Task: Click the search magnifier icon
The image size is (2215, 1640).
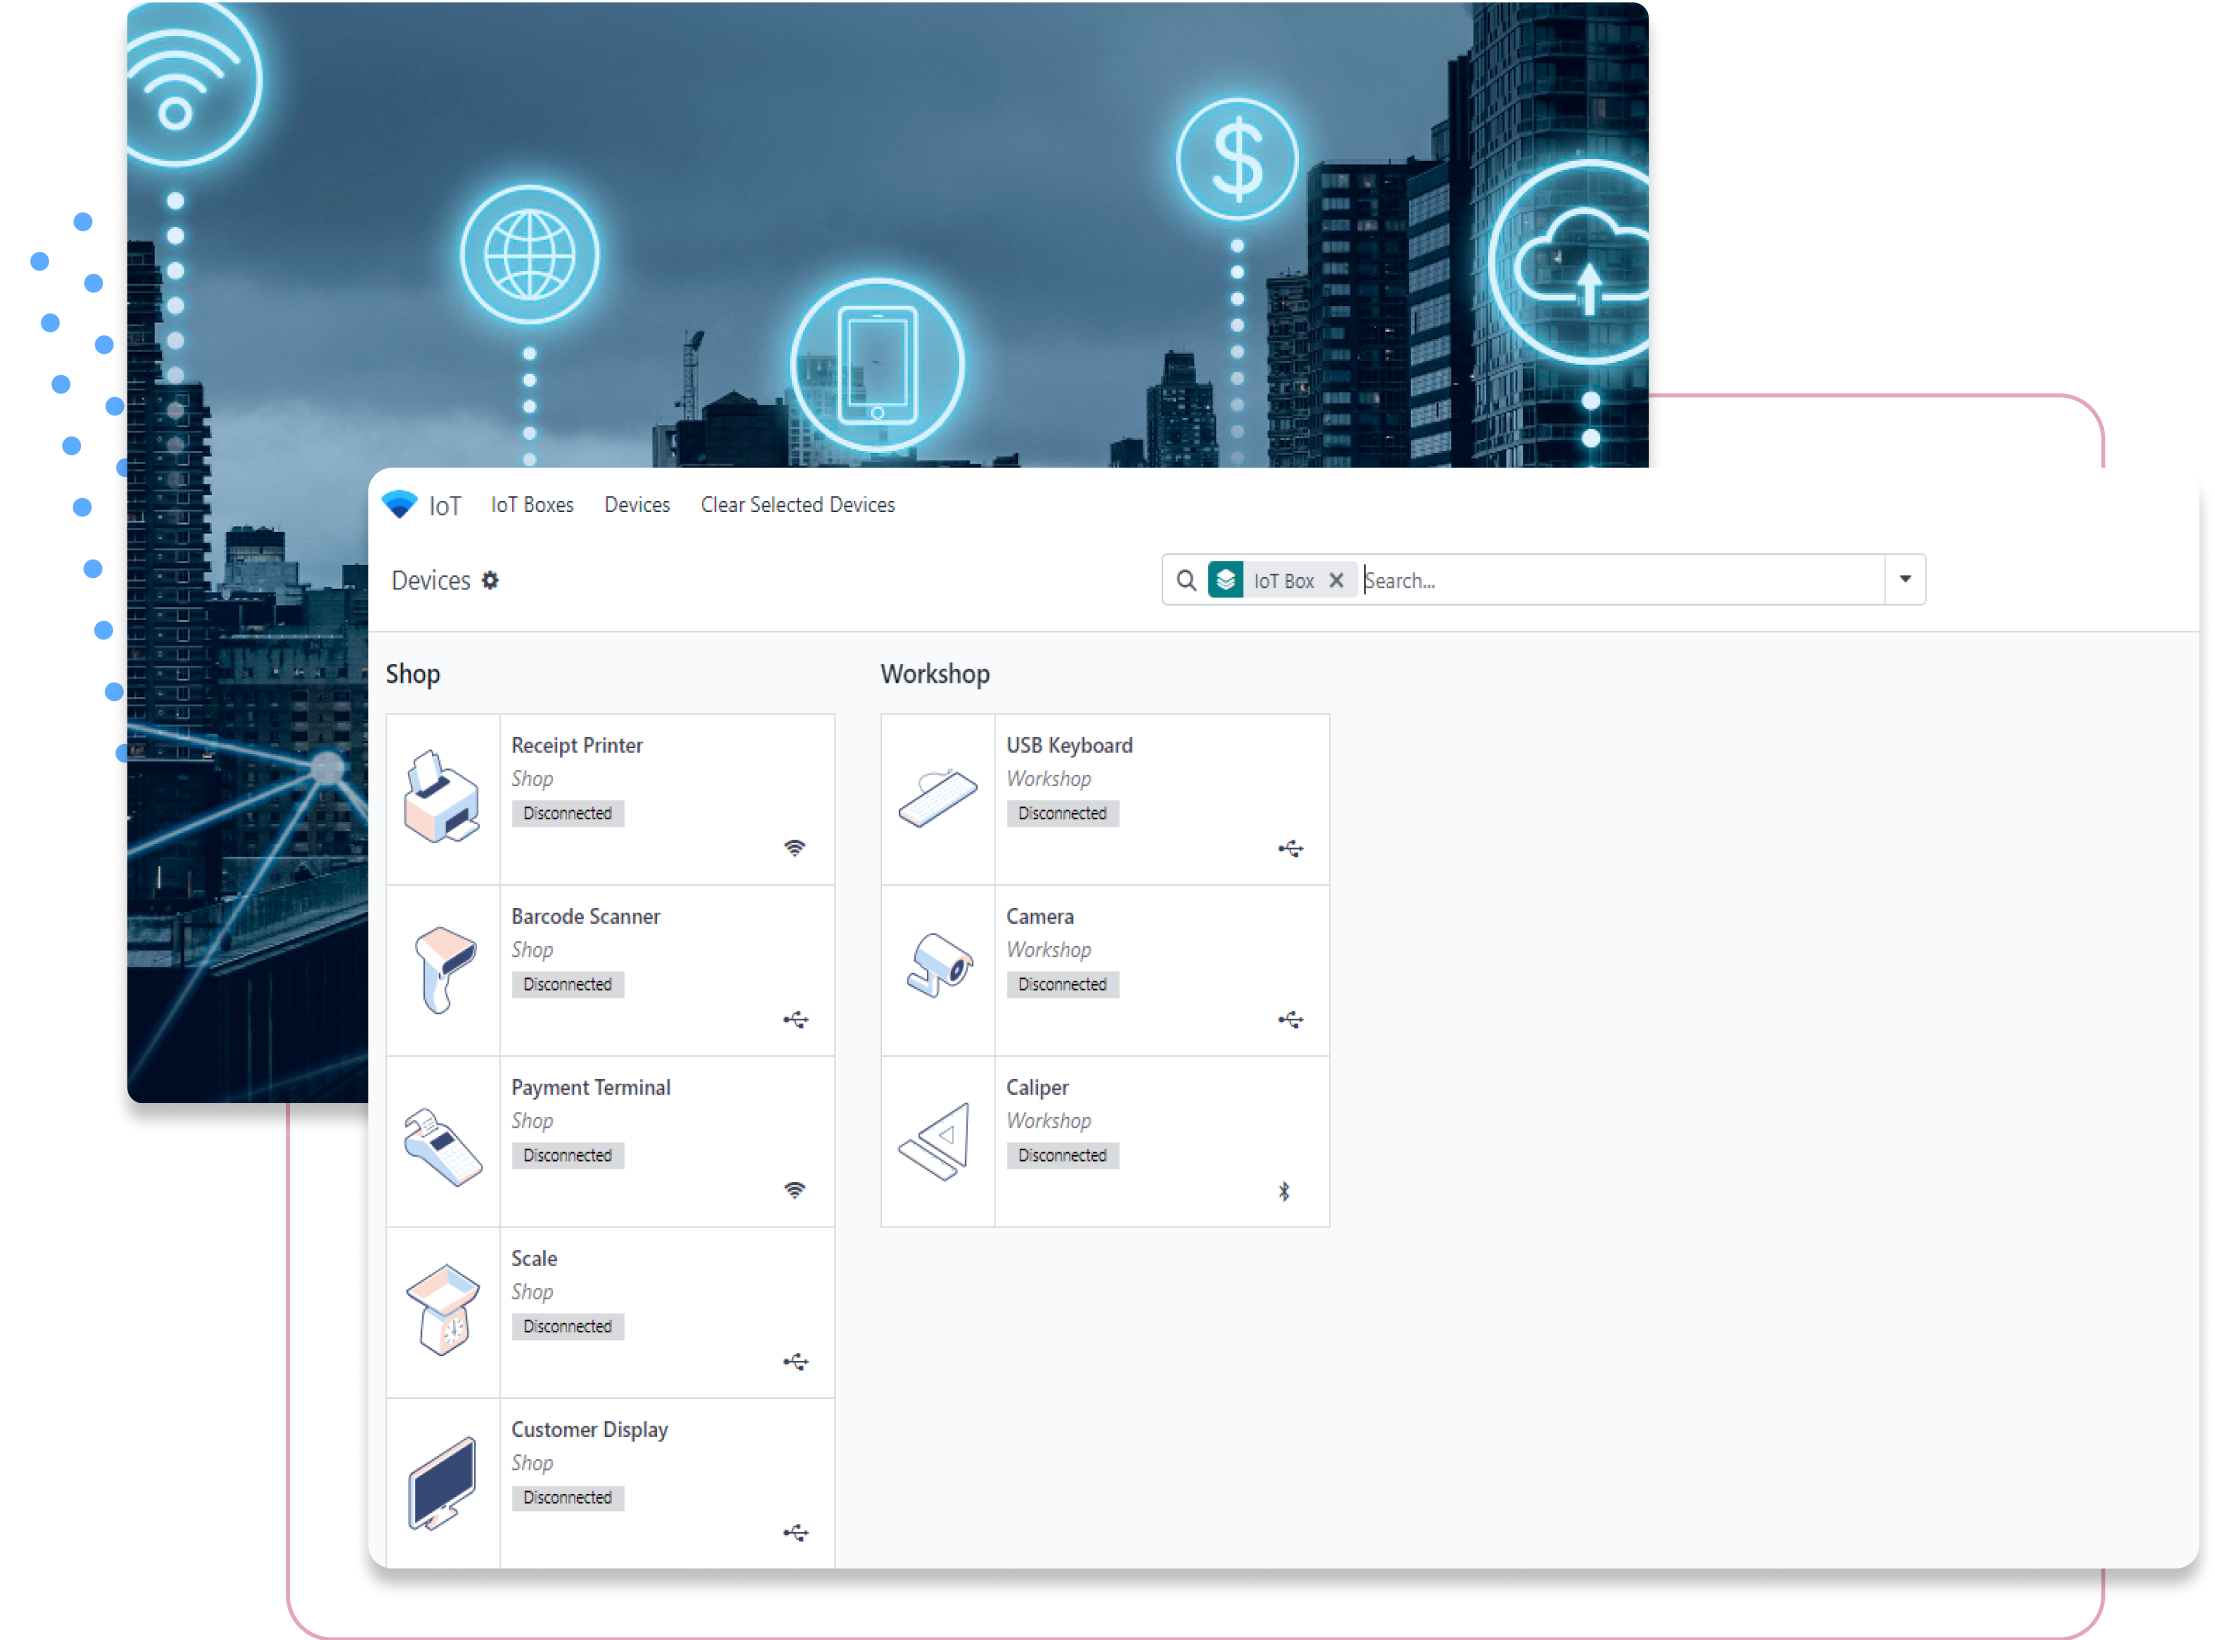Action: (1186, 580)
